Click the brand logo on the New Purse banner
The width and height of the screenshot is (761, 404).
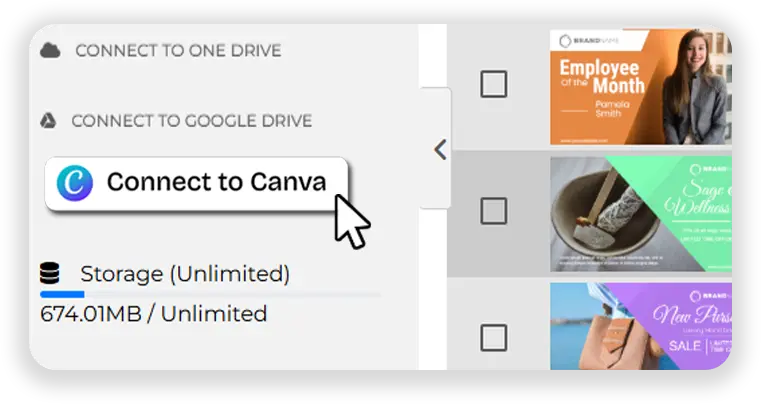[710, 296]
